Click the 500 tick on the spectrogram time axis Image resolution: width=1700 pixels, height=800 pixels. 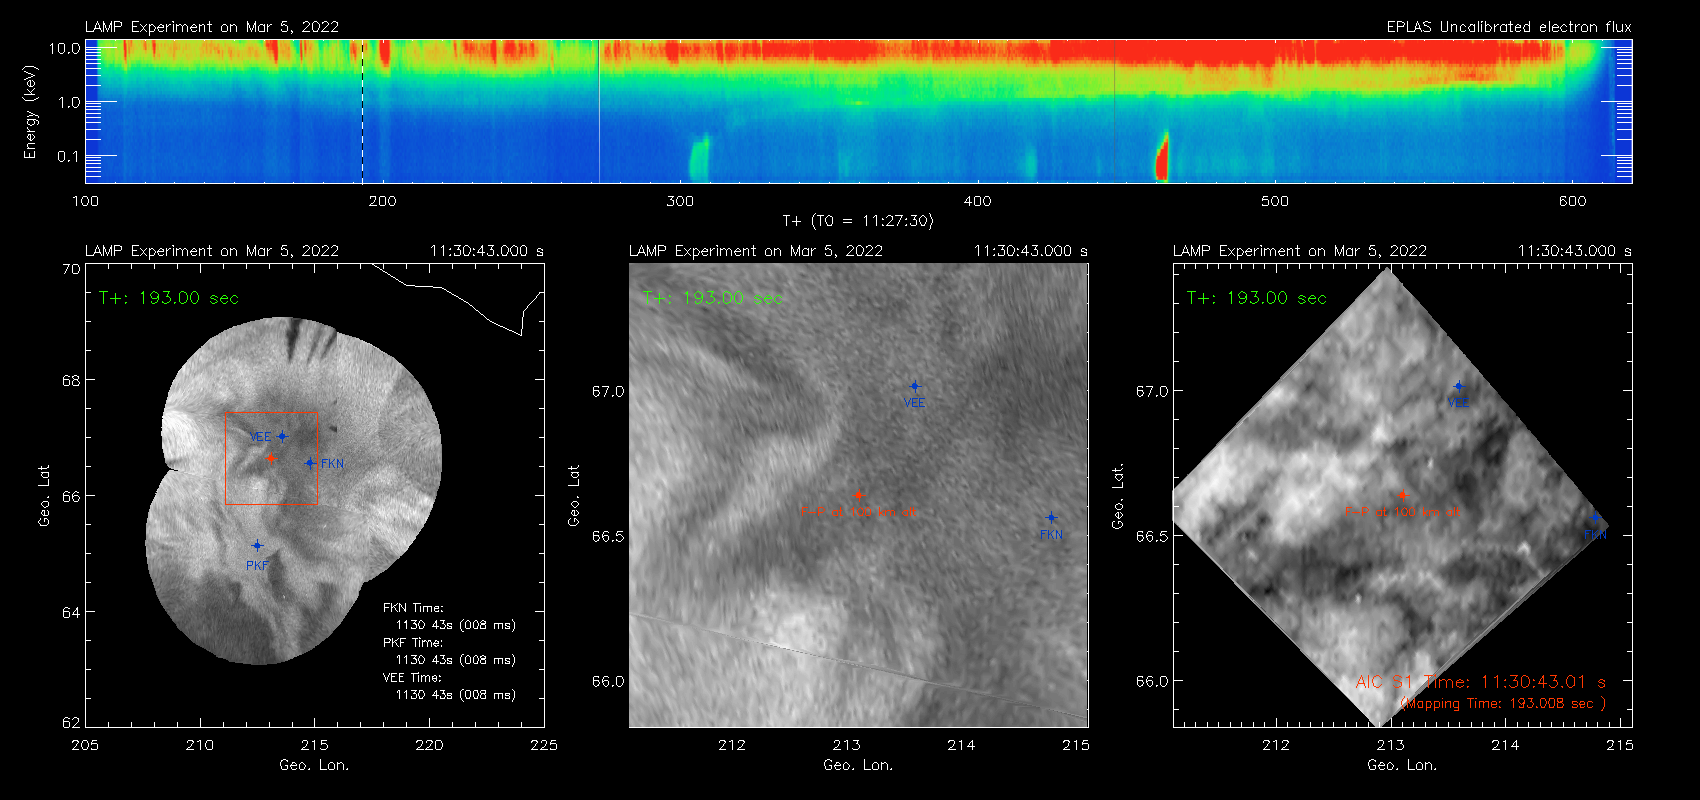coord(1275,201)
